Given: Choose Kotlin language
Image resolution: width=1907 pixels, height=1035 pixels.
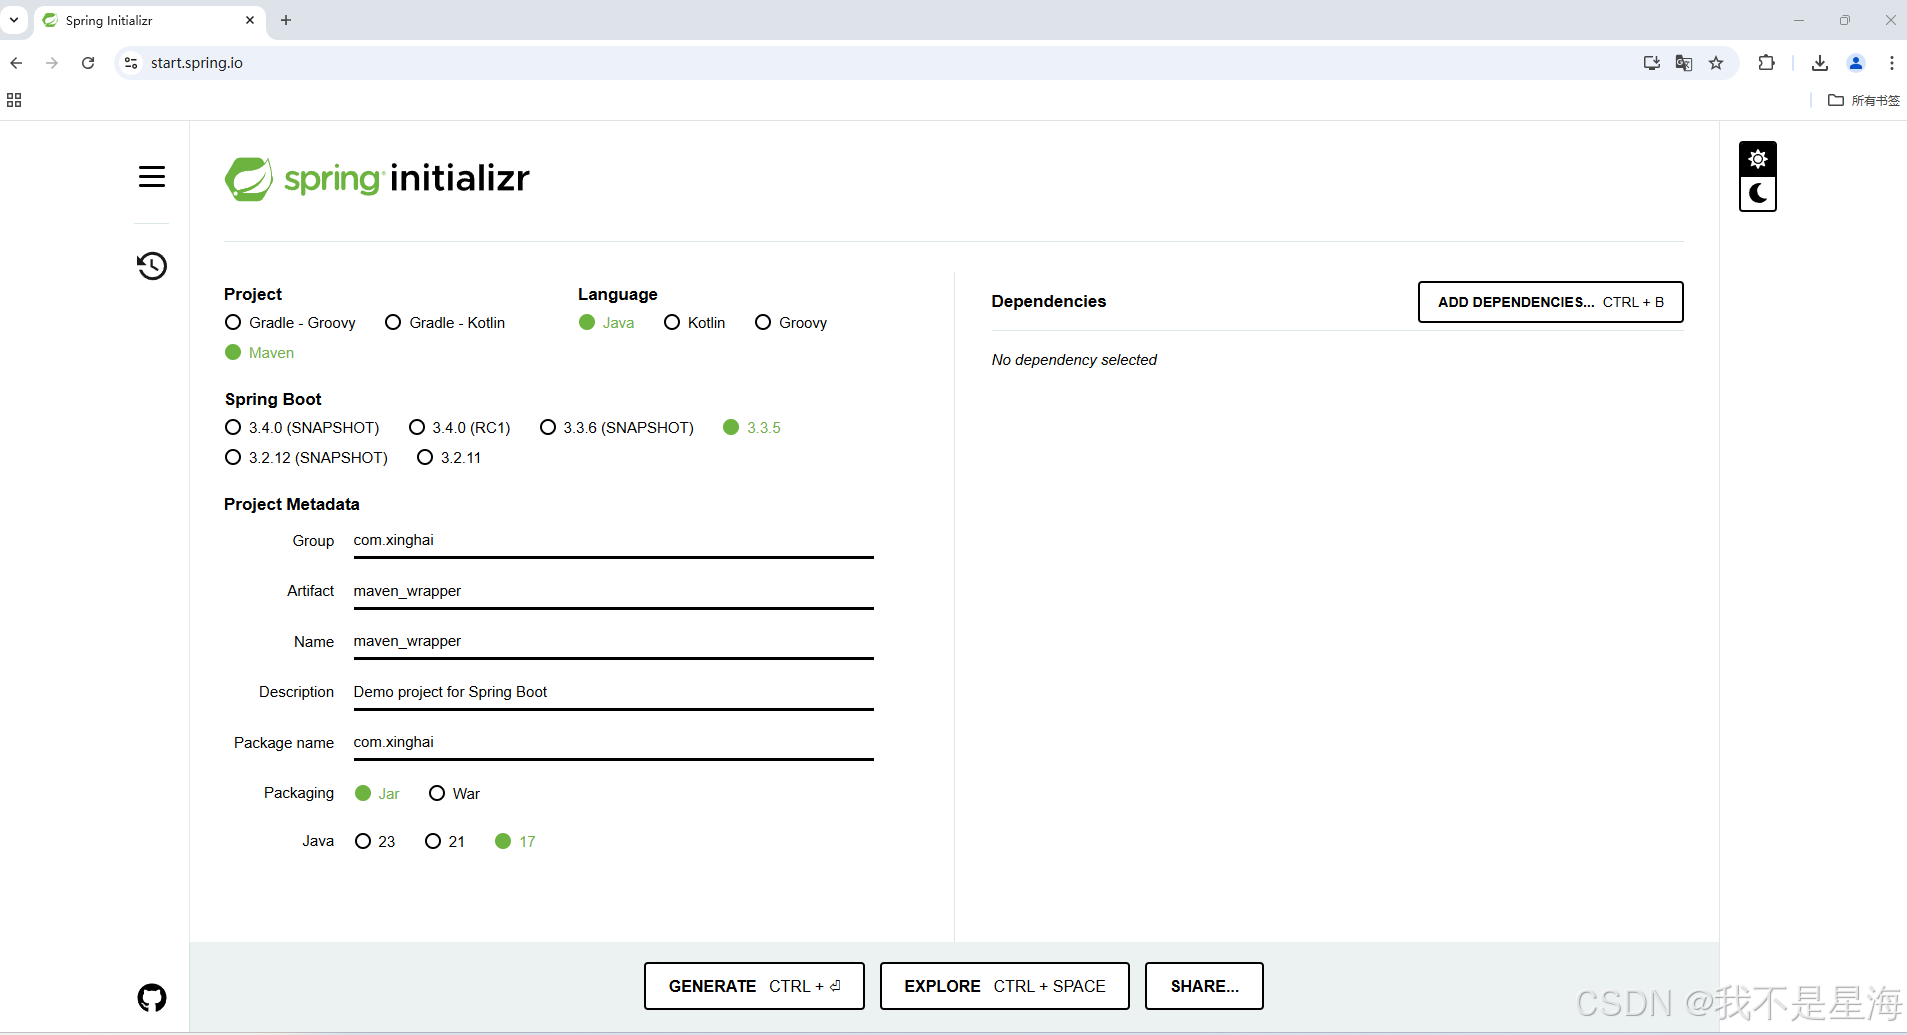Looking at the screenshot, I should pos(694,323).
